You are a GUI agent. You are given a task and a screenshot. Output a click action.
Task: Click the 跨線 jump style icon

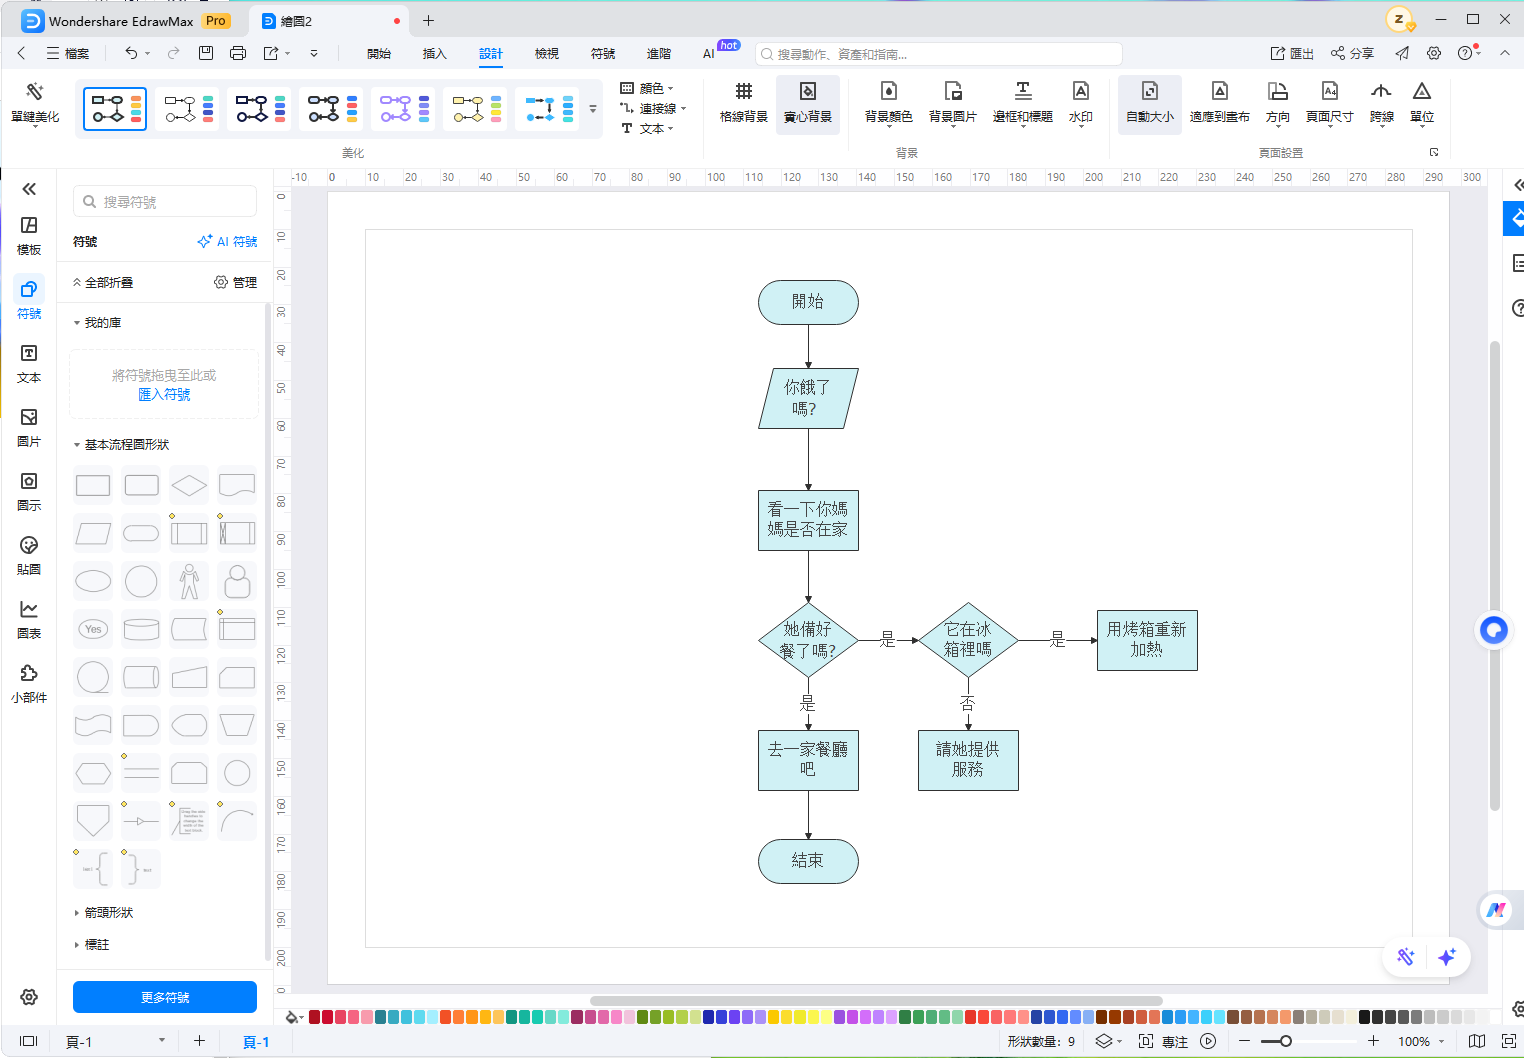tap(1382, 103)
